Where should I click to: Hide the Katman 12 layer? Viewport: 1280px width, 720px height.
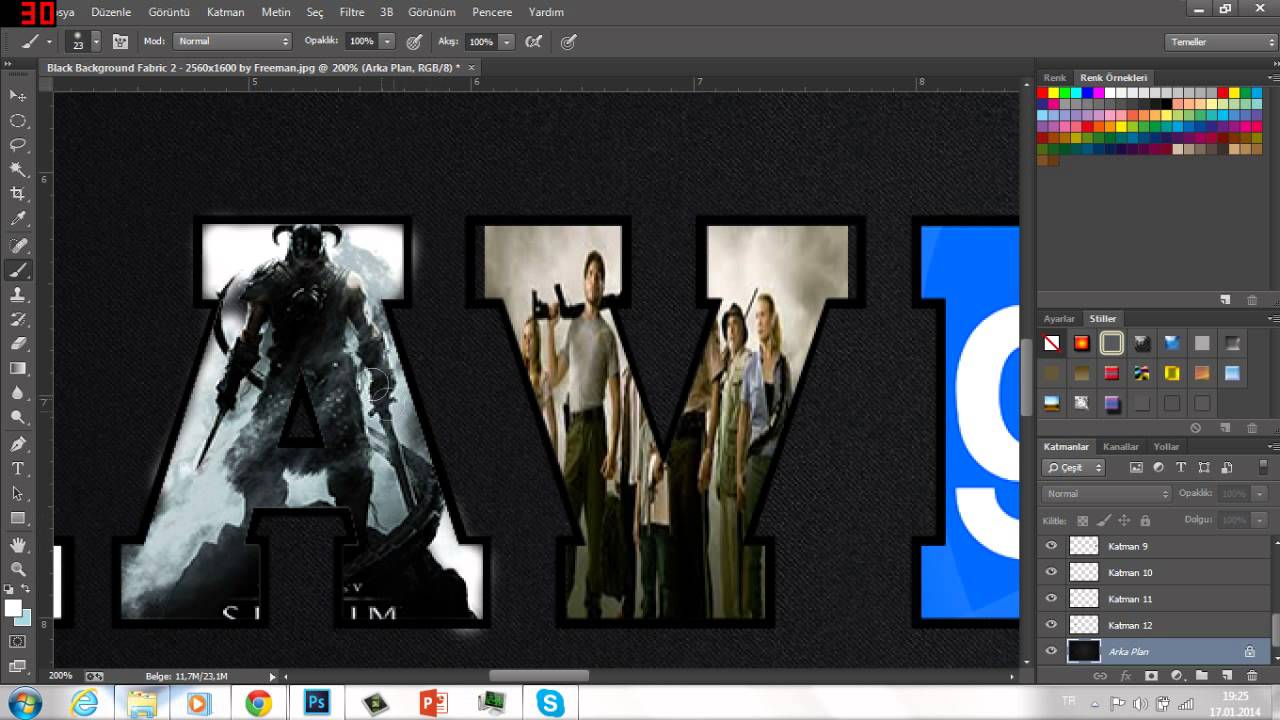pyautogui.click(x=1051, y=624)
